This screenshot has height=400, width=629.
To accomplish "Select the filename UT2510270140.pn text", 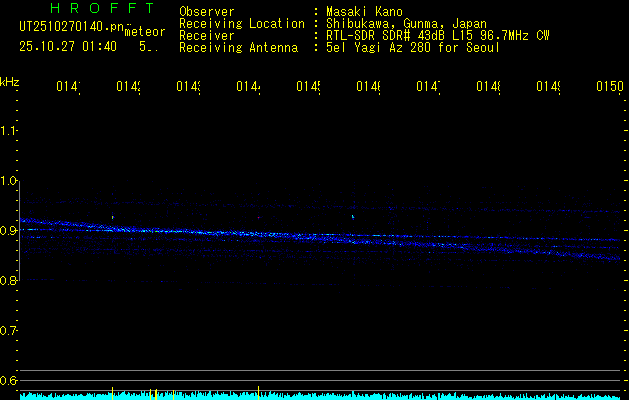I will point(72,27).
